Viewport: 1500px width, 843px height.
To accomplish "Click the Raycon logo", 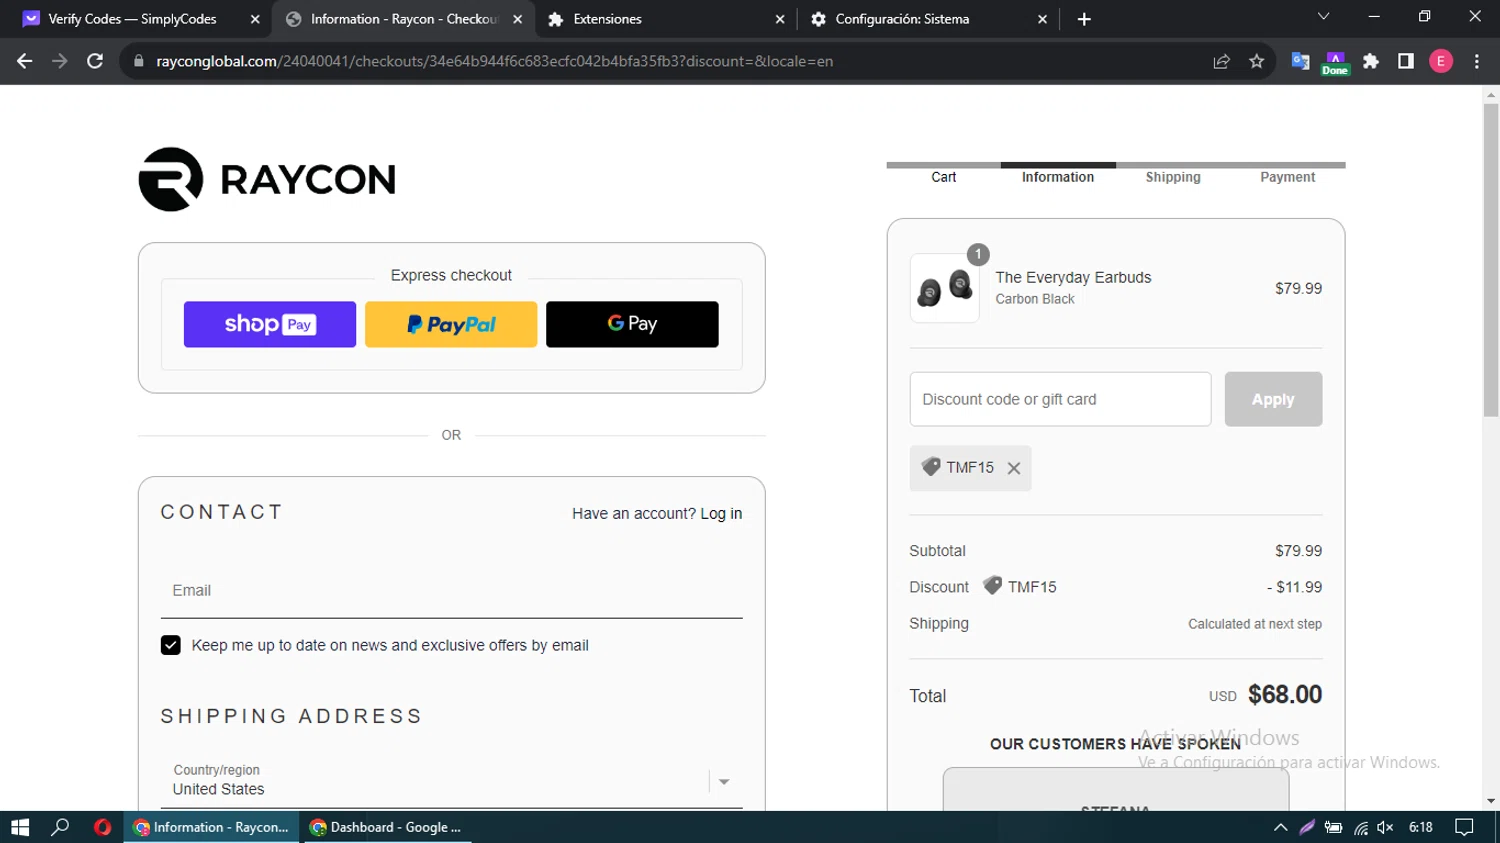I will pyautogui.click(x=267, y=179).
